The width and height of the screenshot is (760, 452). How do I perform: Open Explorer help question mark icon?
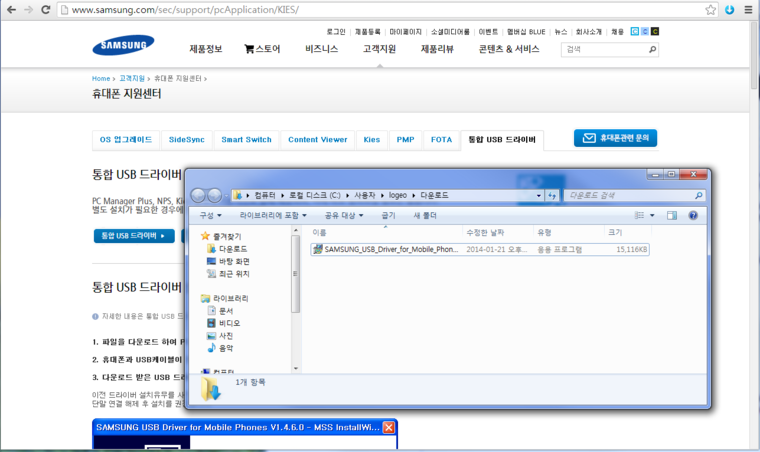(693, 215)
